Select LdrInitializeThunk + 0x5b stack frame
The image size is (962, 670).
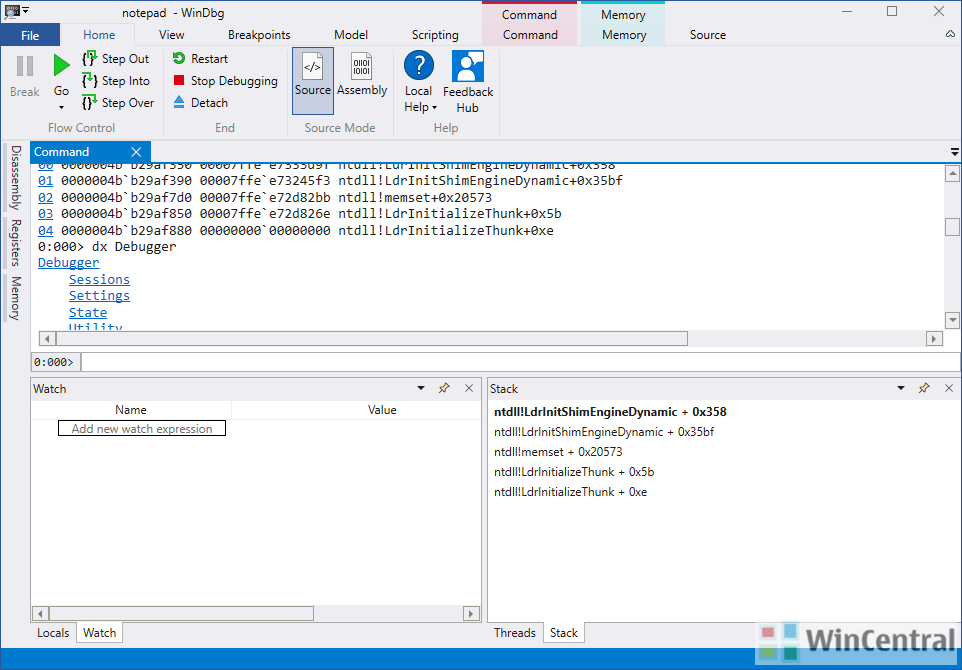[574, 472]
